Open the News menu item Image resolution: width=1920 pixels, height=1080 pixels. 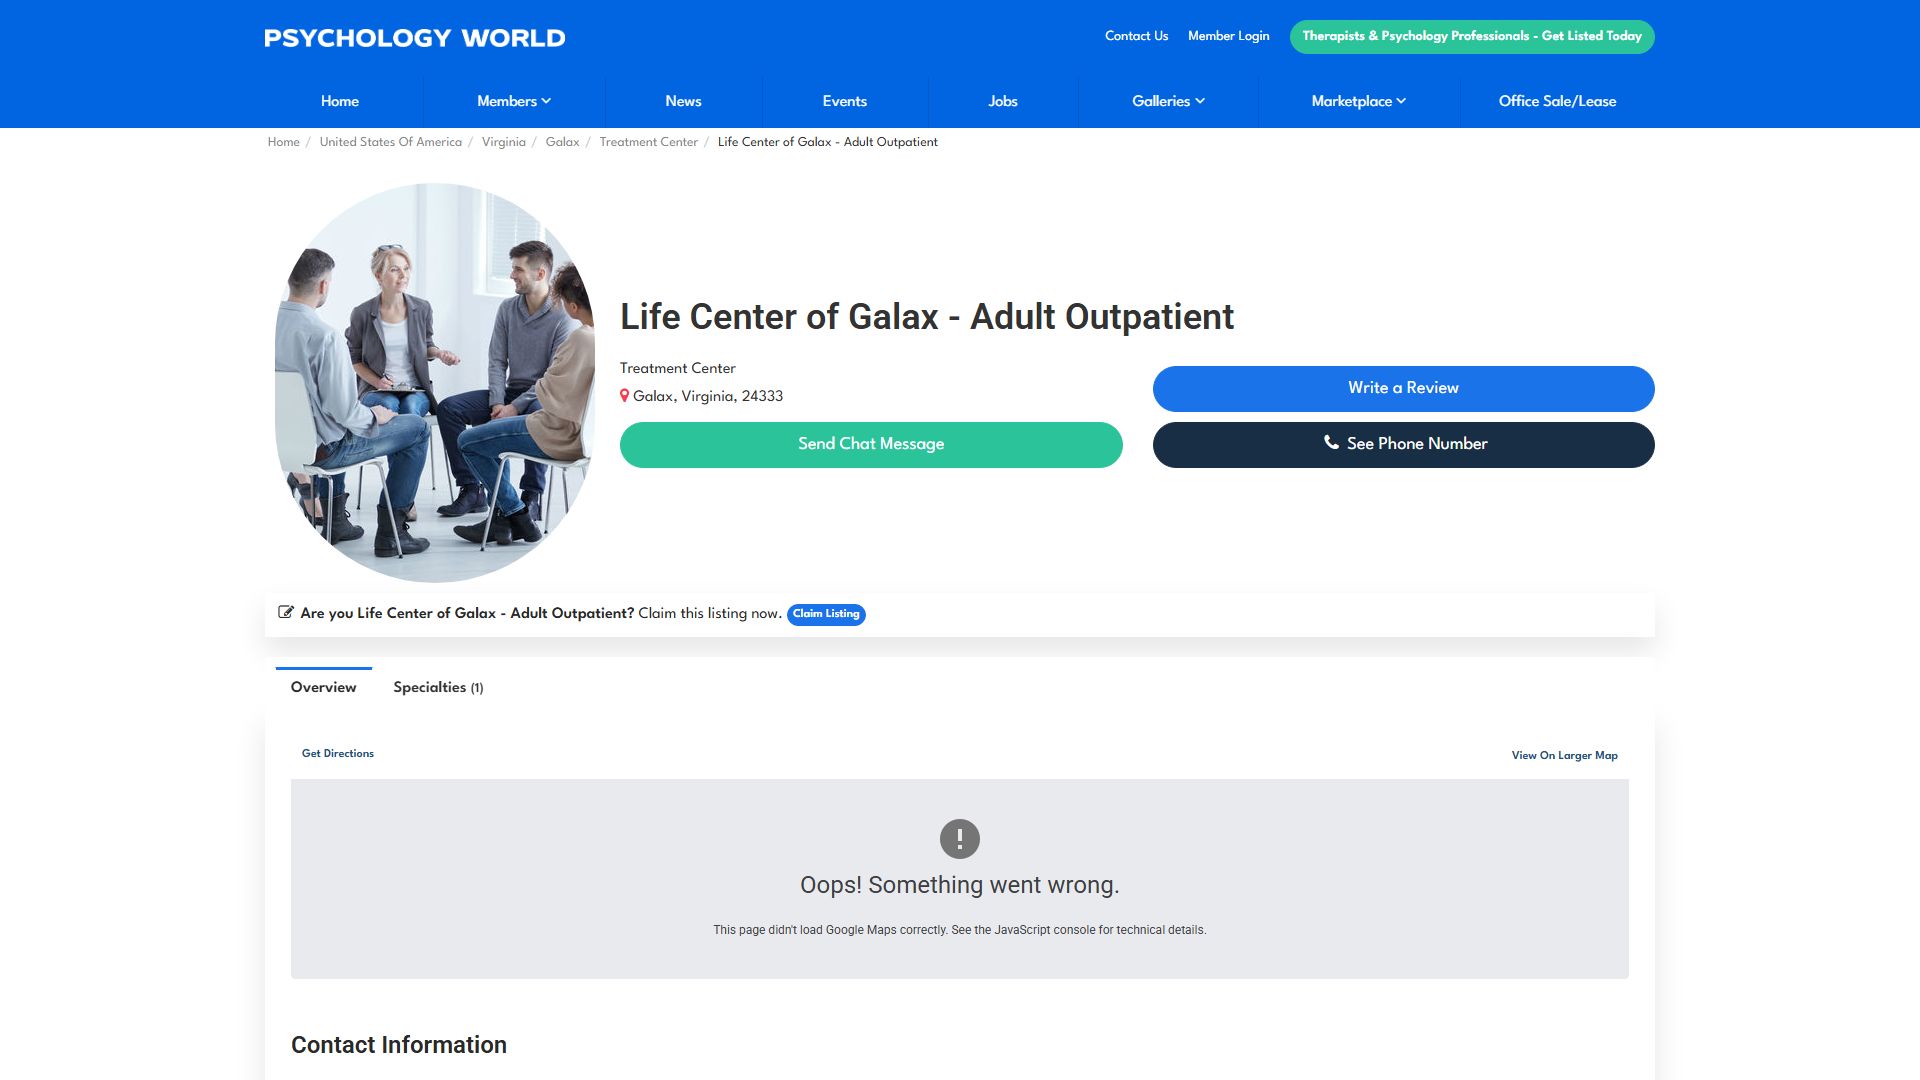click(x=683, y=101)
